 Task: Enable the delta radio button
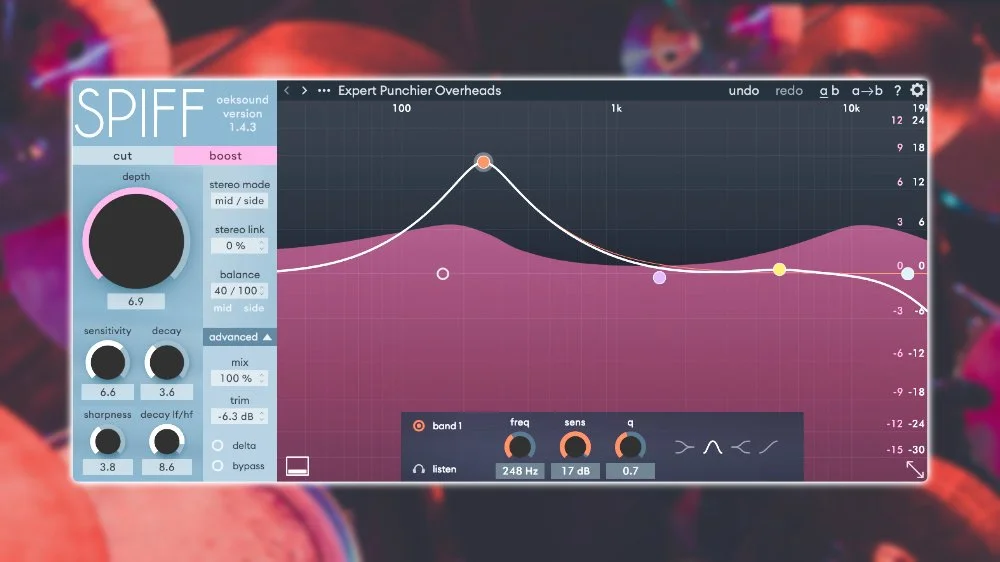217,445
